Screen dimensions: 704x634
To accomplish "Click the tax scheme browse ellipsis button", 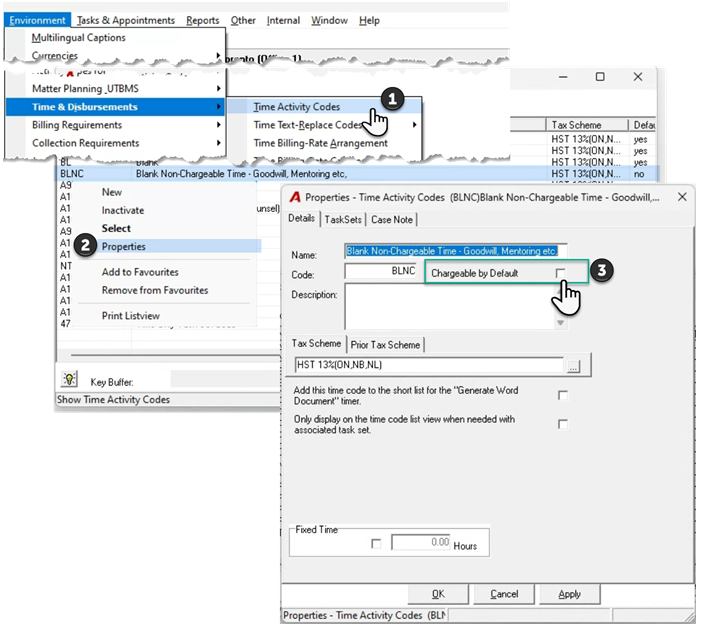I will [x=573, y=366].
